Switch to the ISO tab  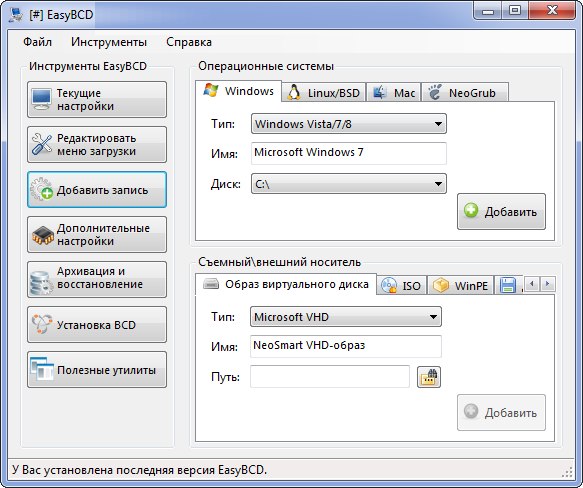click(402, 285)
